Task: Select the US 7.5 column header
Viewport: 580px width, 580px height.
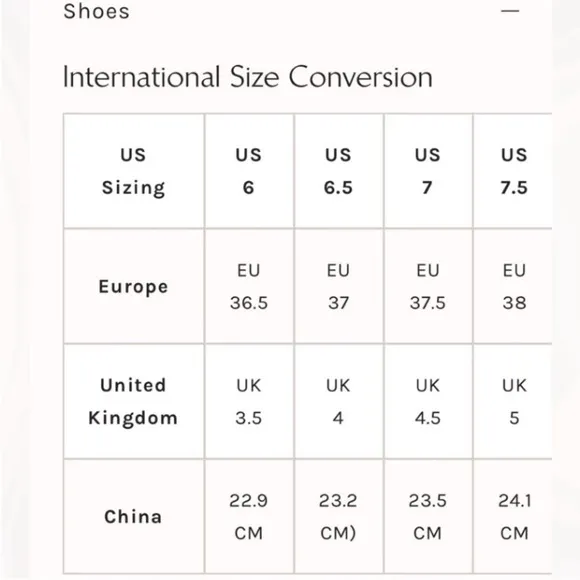Action: tap(513, 171)
